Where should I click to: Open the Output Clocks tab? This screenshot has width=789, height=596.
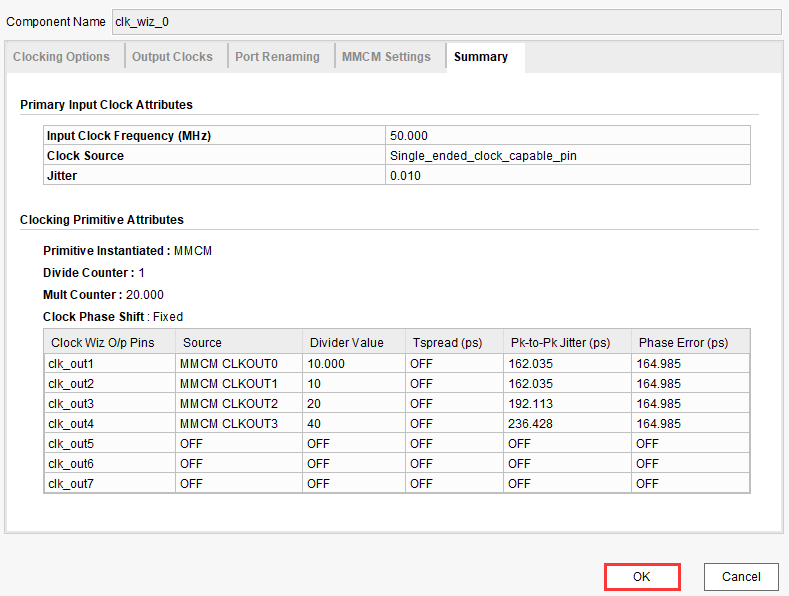pyautogui.click(x=173, y=57)
